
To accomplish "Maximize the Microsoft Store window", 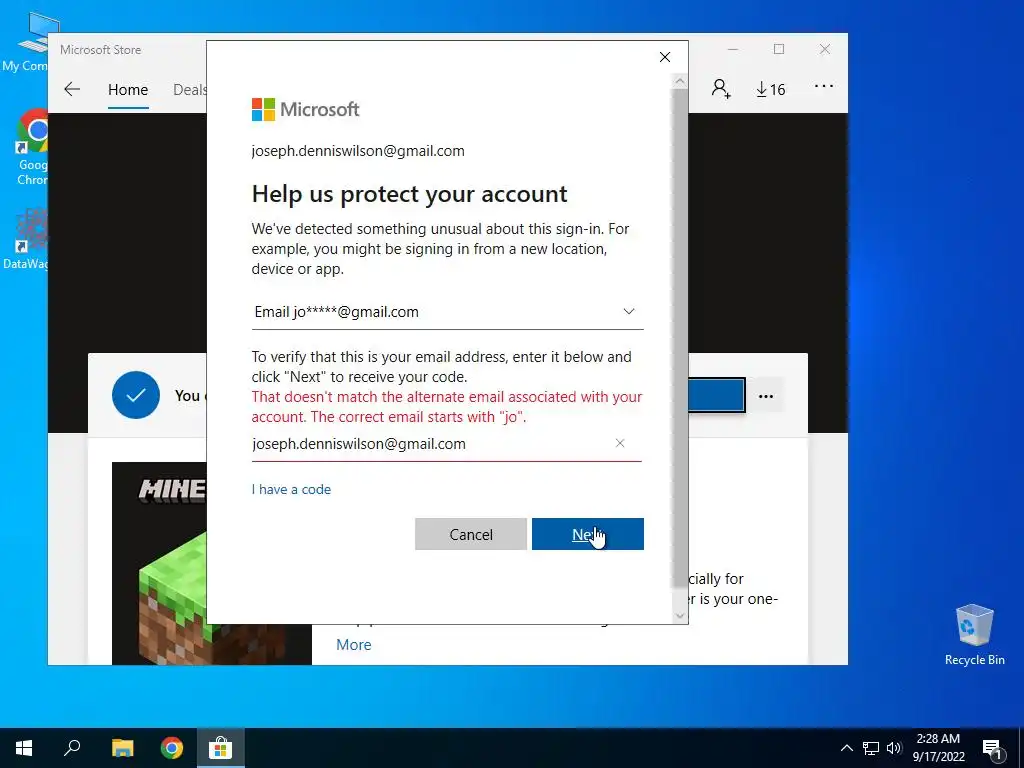I will point(778,50).
